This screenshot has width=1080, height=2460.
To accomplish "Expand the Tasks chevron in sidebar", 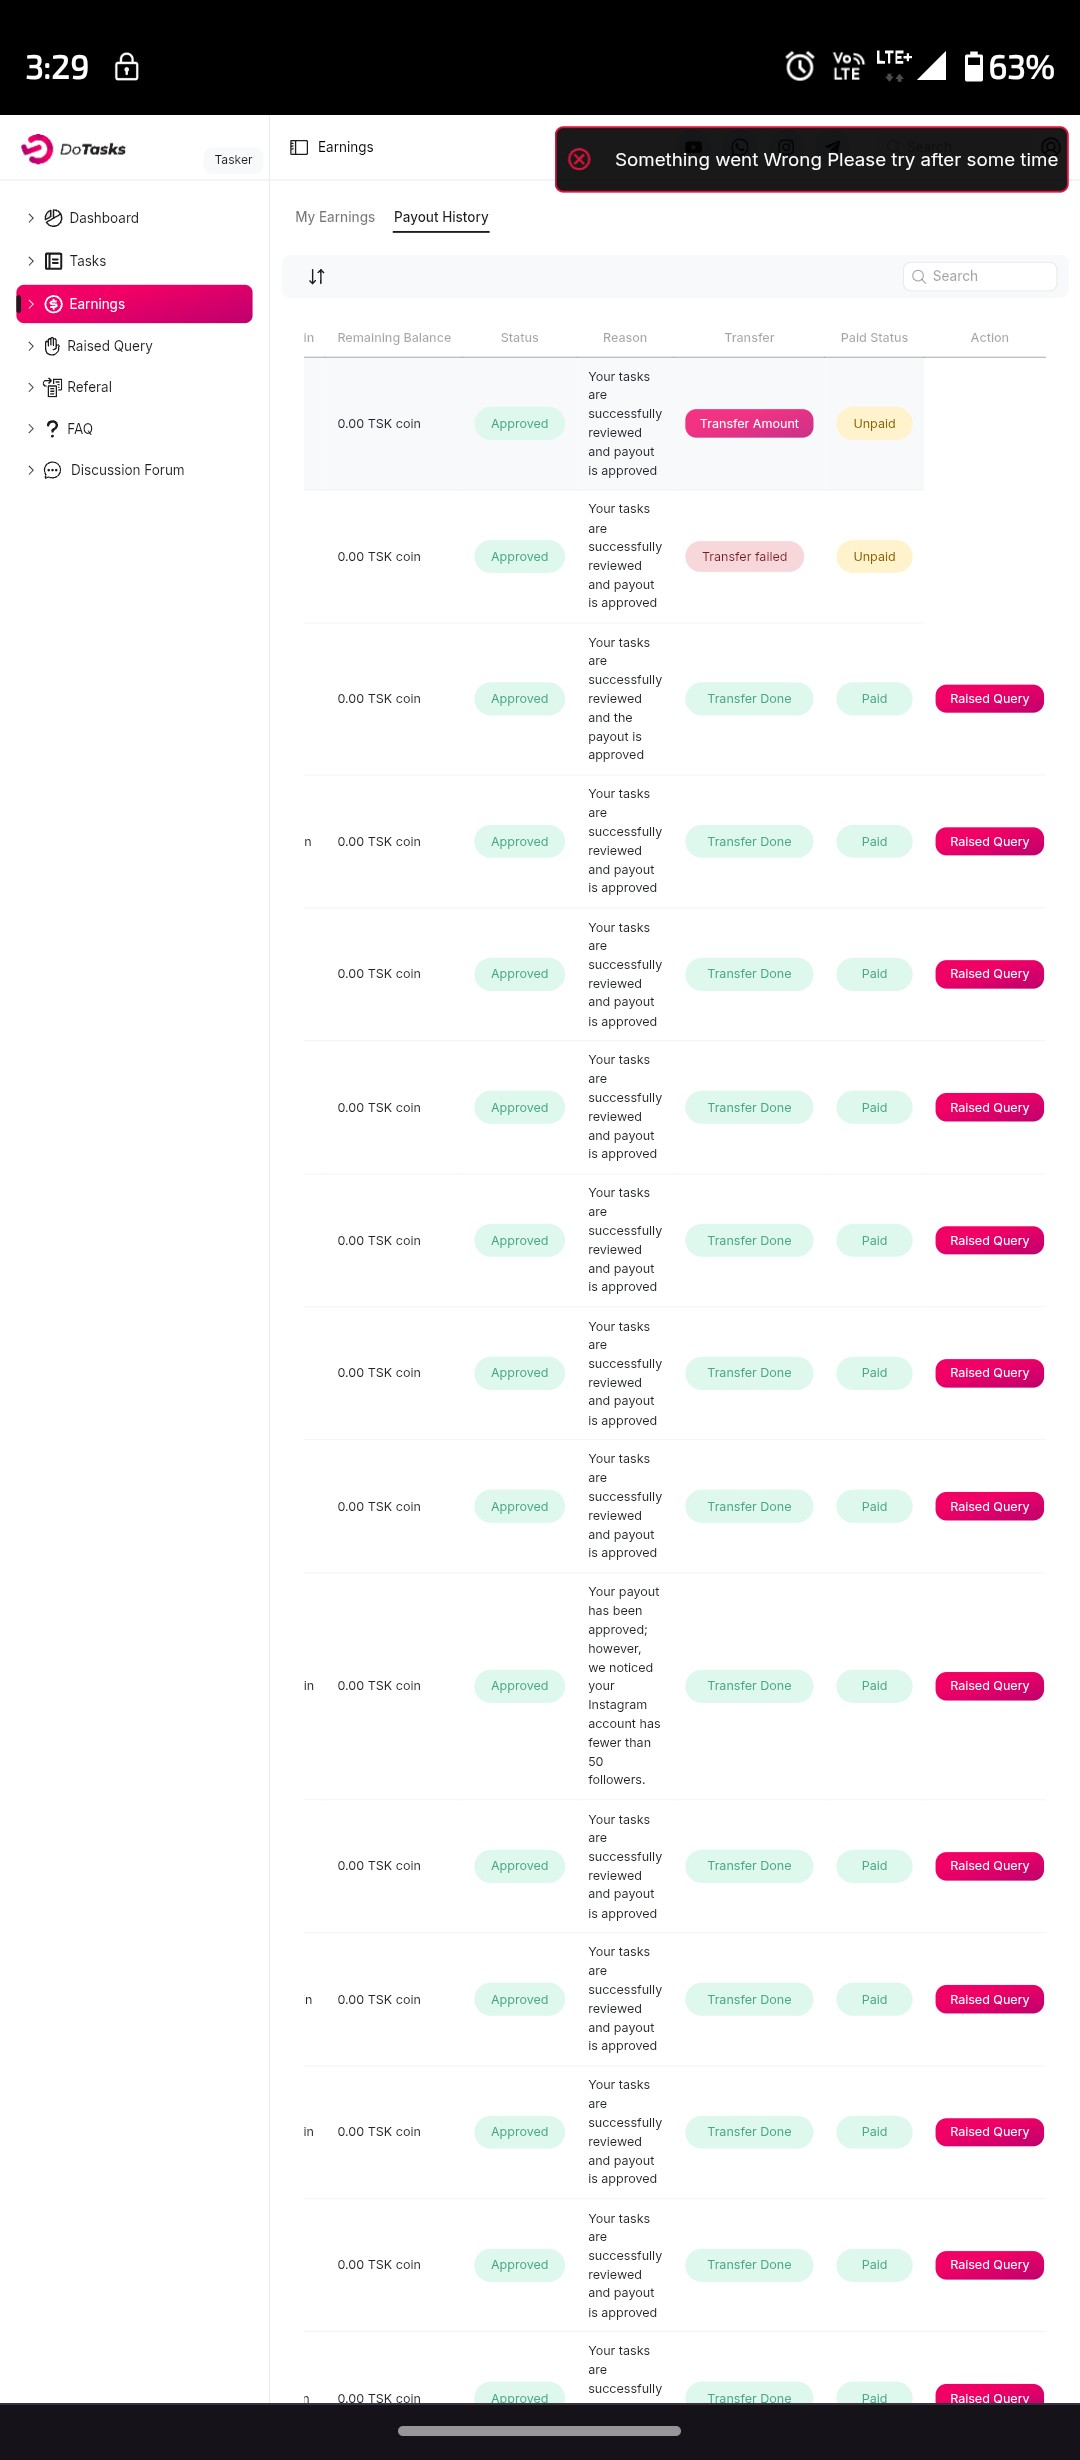I will pos(31,261).
